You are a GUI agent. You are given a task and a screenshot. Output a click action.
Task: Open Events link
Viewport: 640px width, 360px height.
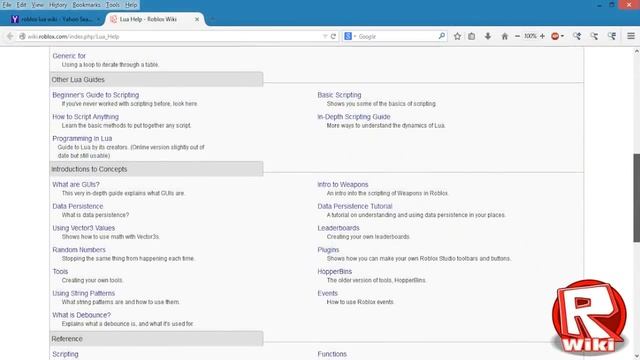327,293
